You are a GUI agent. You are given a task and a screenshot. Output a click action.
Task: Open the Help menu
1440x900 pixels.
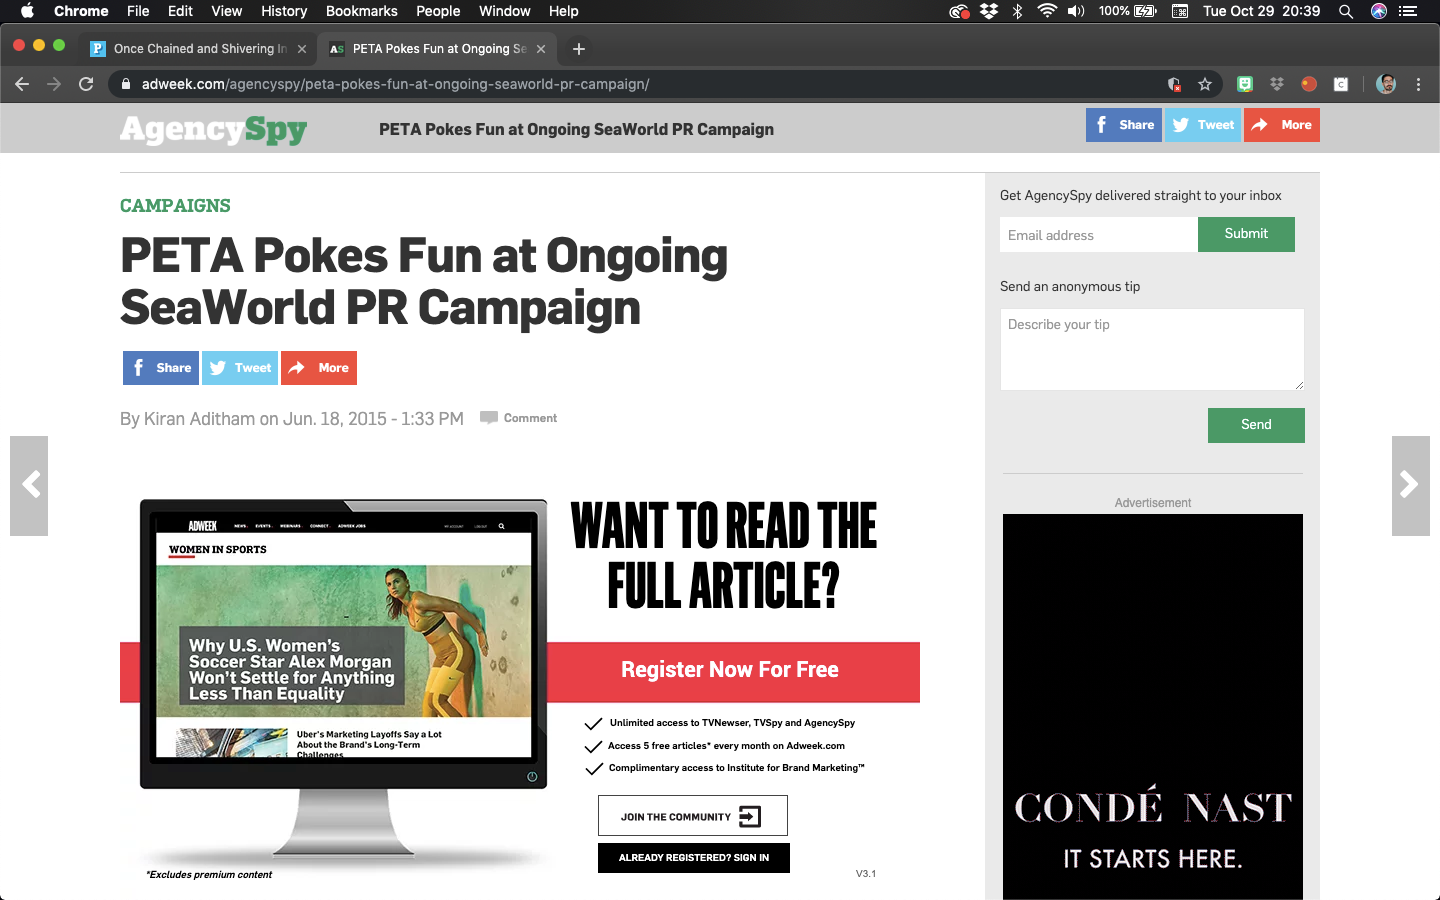tap(564, 11)
